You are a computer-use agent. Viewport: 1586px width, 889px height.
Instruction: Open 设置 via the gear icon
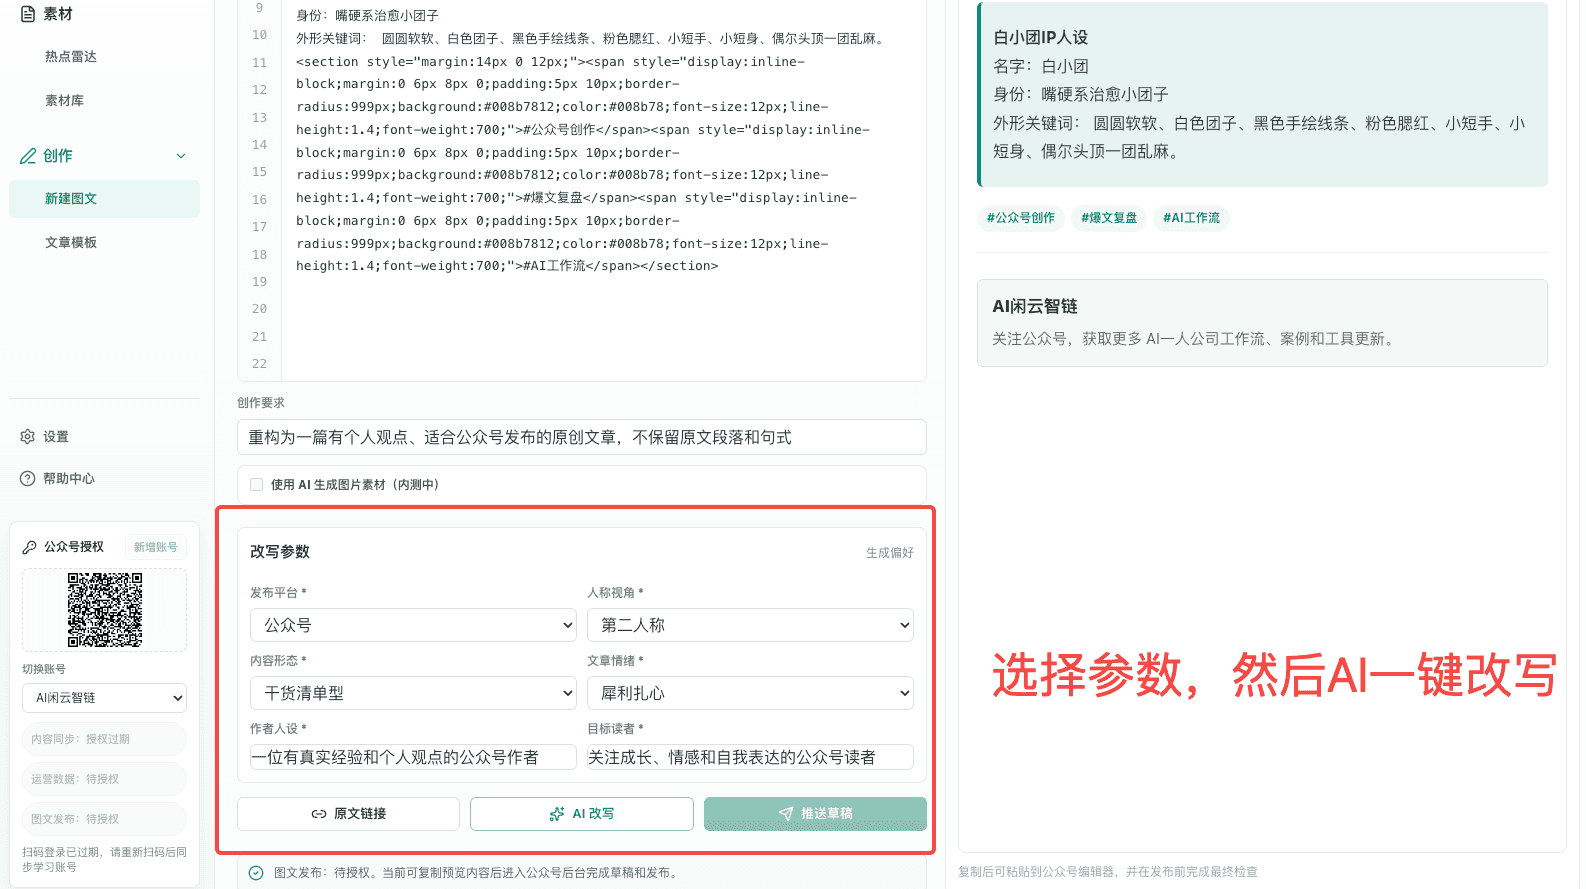click(x=28, y=437)
